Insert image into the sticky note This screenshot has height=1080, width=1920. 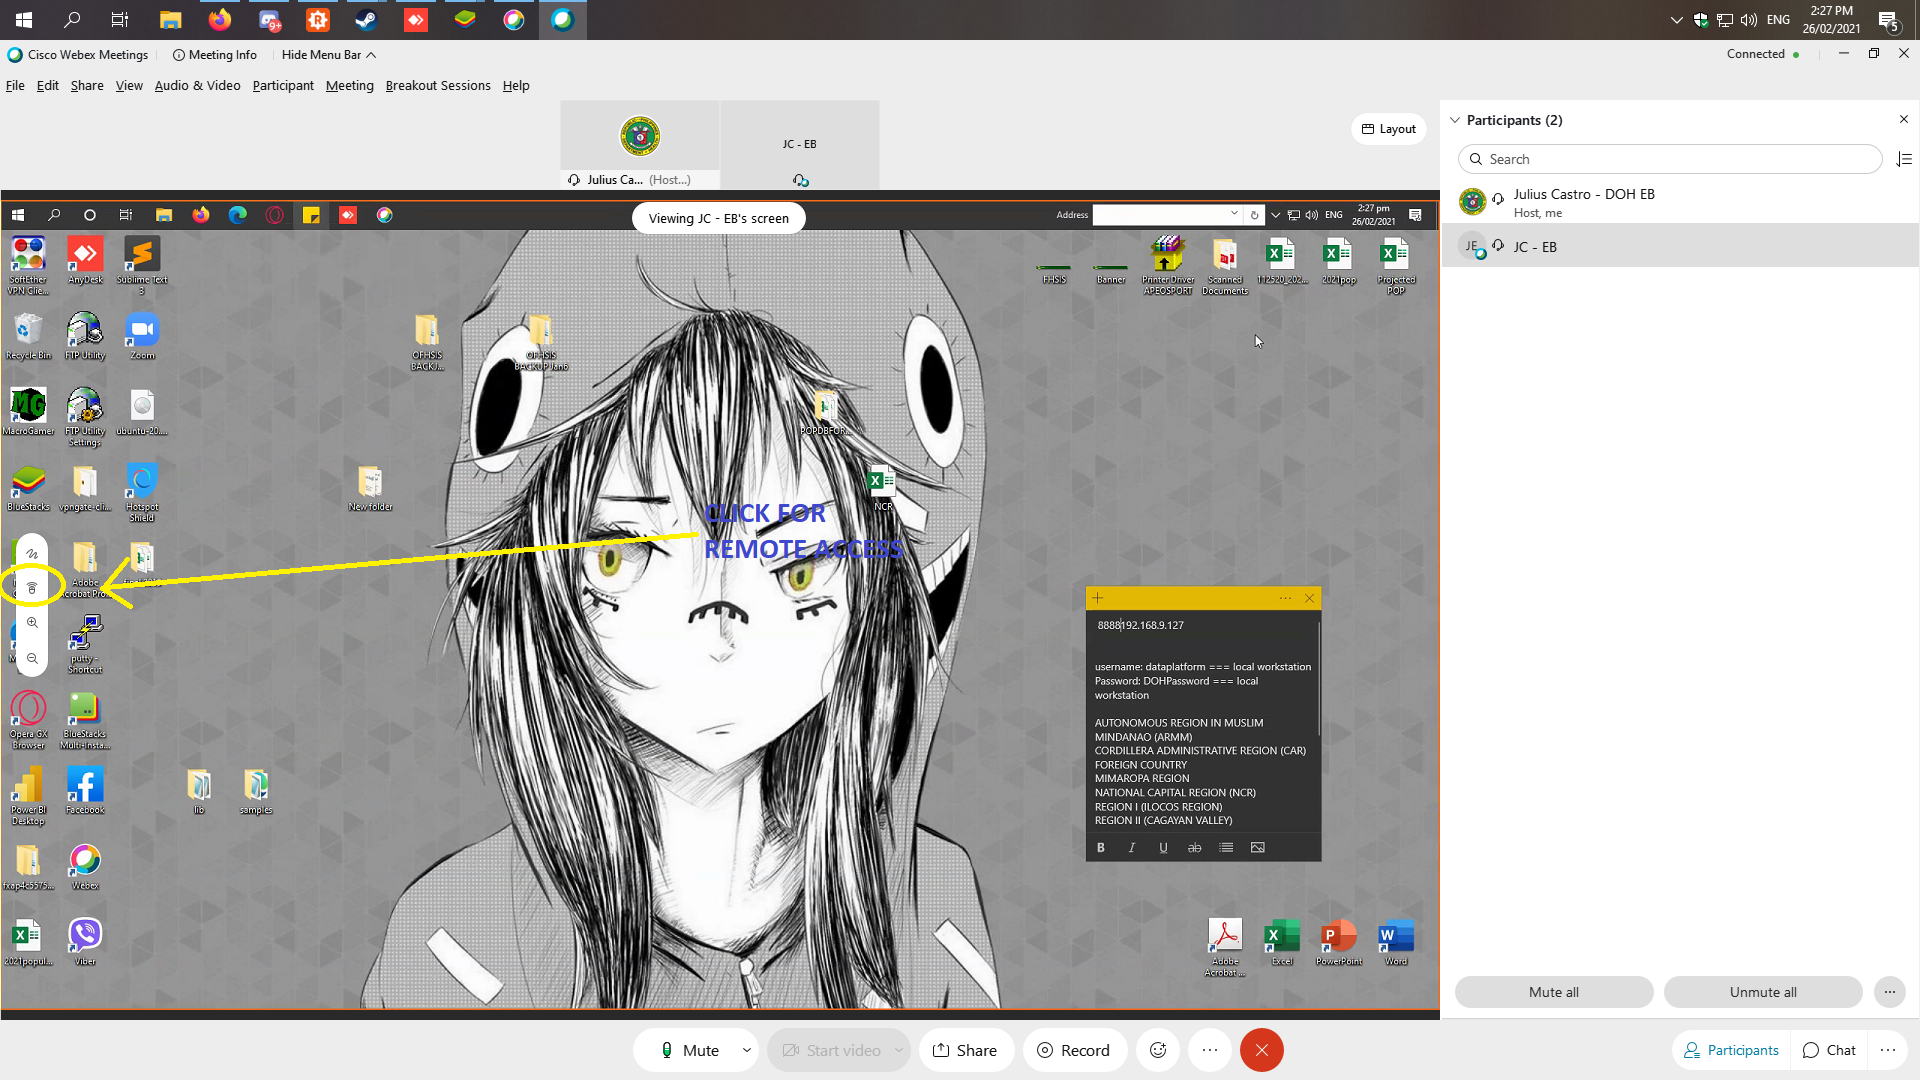(x=1258, y=848)
